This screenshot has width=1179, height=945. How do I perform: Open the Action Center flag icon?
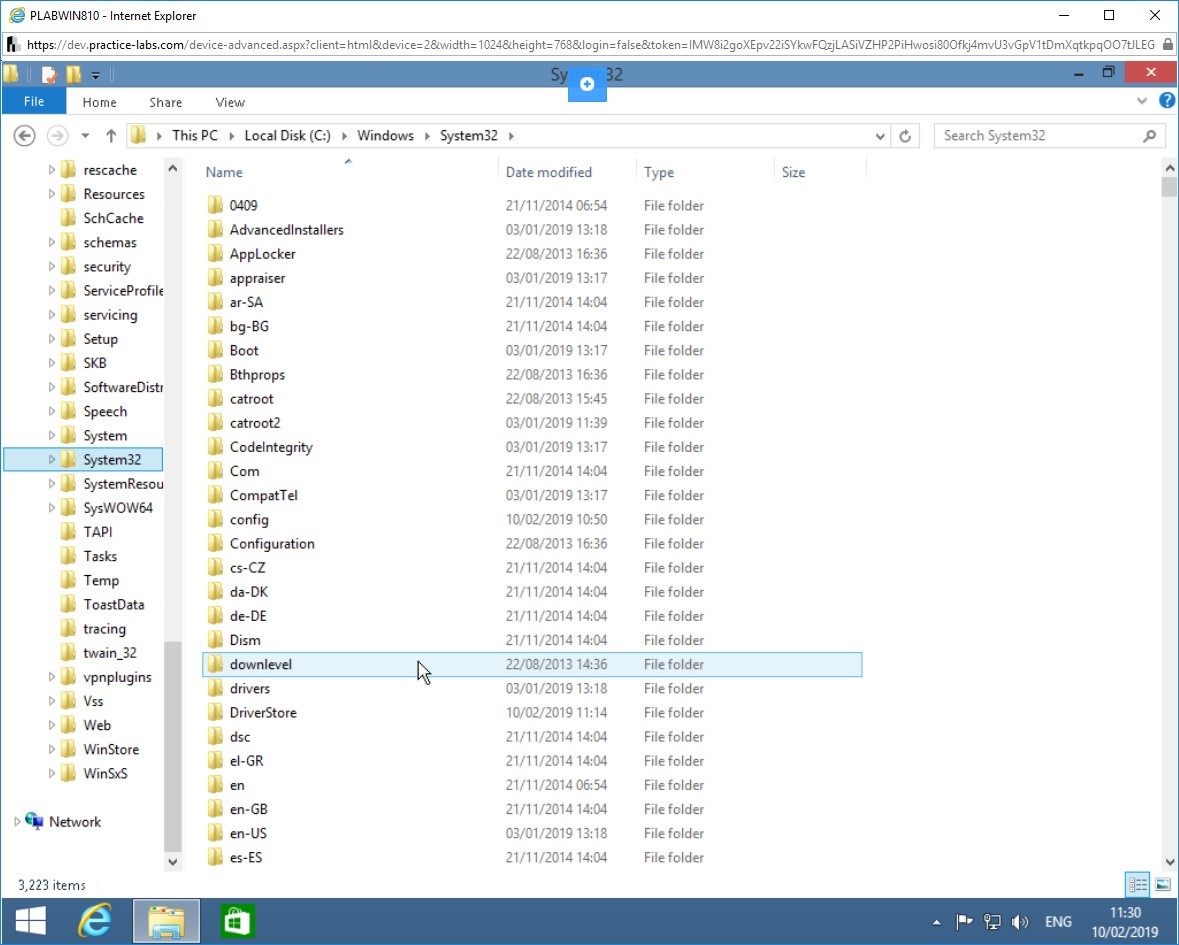point(964,922)
